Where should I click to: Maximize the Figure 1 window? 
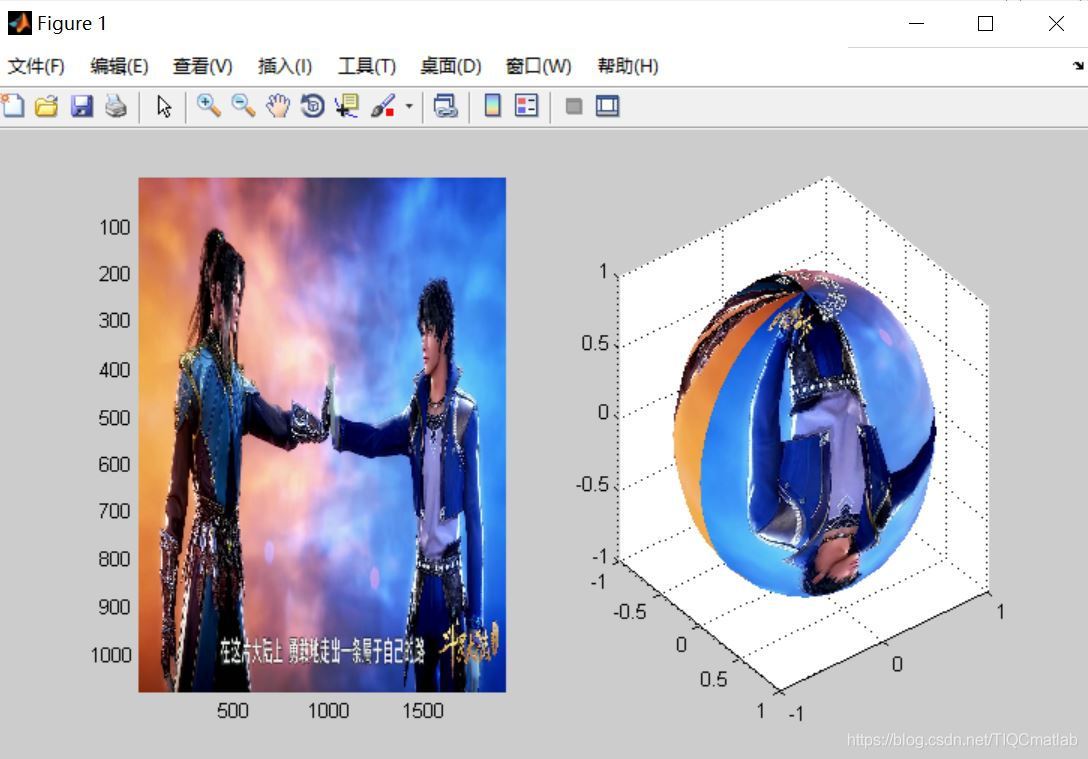click(x=985, y=24)
